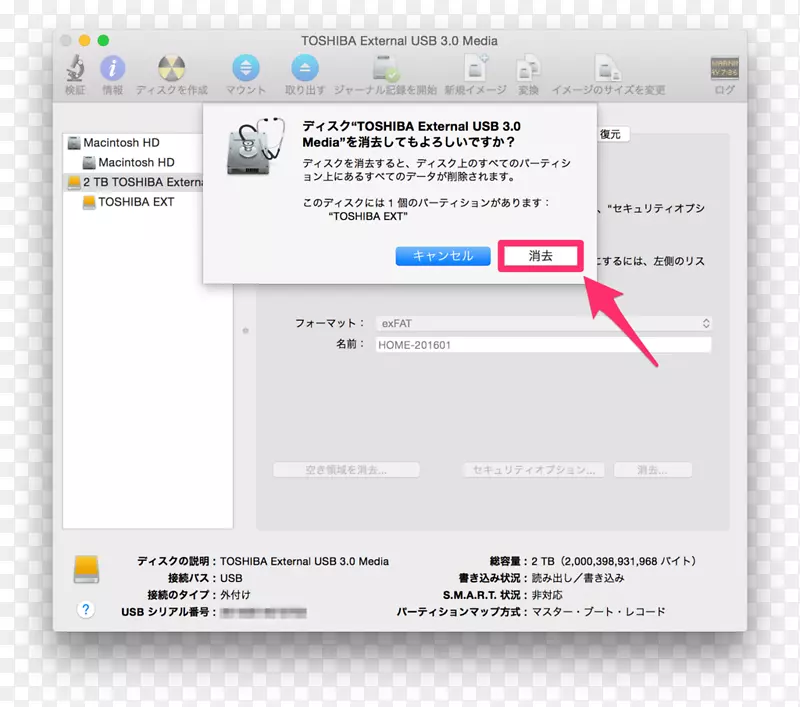The image size is (800, 707).
Task: Eject the disk using 取り出す icon
Action: click(x=304, y=70)
